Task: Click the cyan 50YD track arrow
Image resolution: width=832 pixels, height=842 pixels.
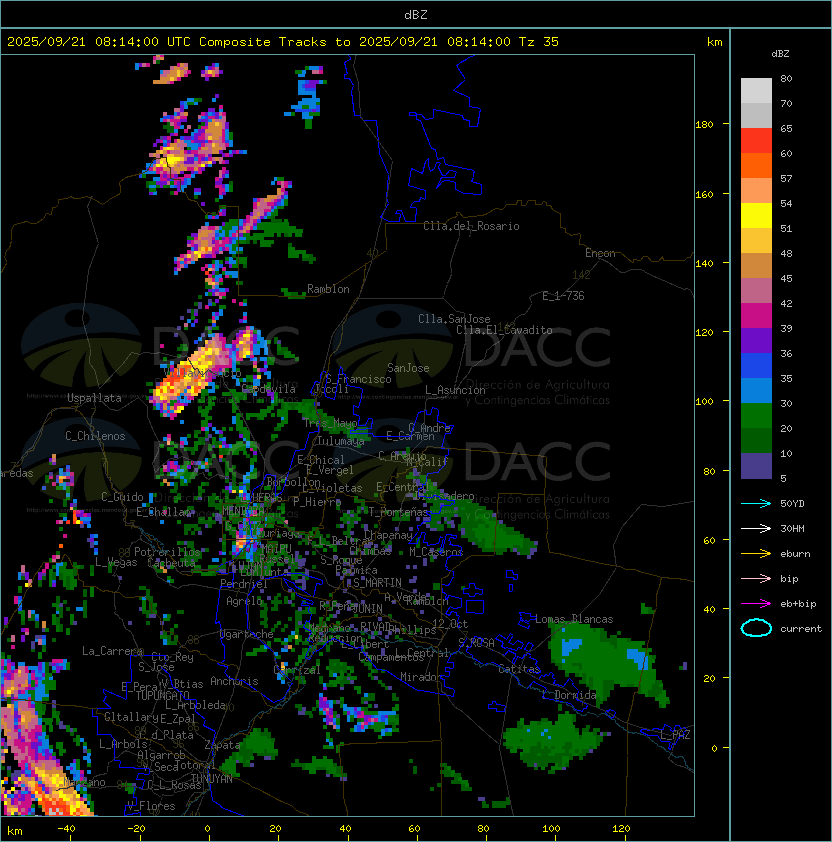Action: (756, 503)
